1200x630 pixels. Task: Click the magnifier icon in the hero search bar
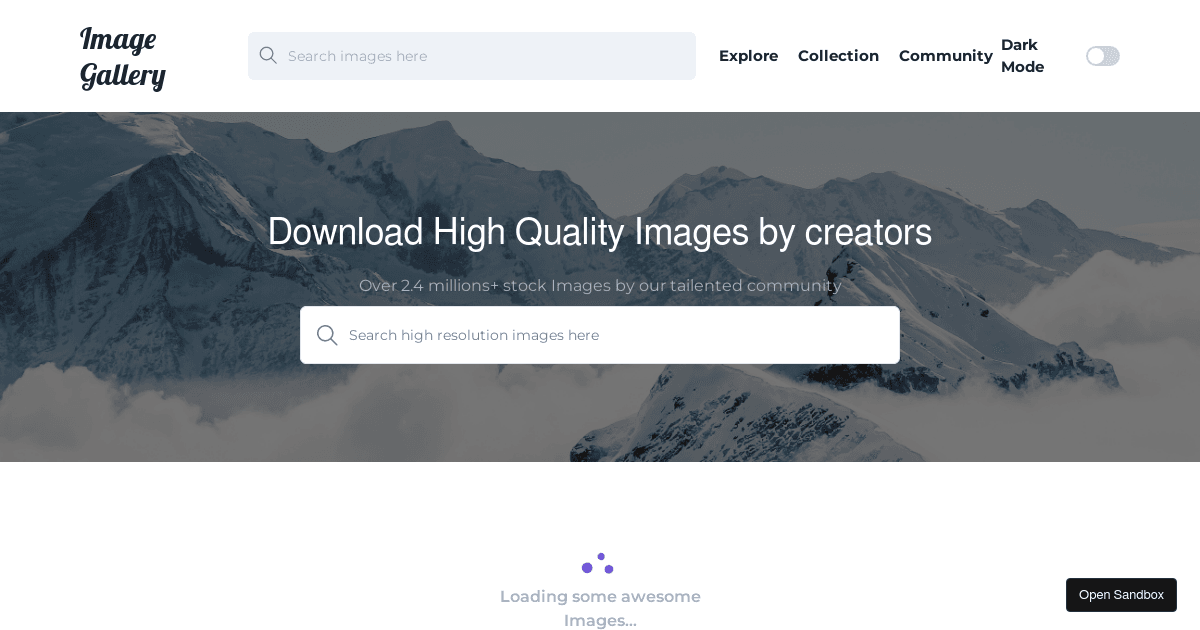point(328,335)
